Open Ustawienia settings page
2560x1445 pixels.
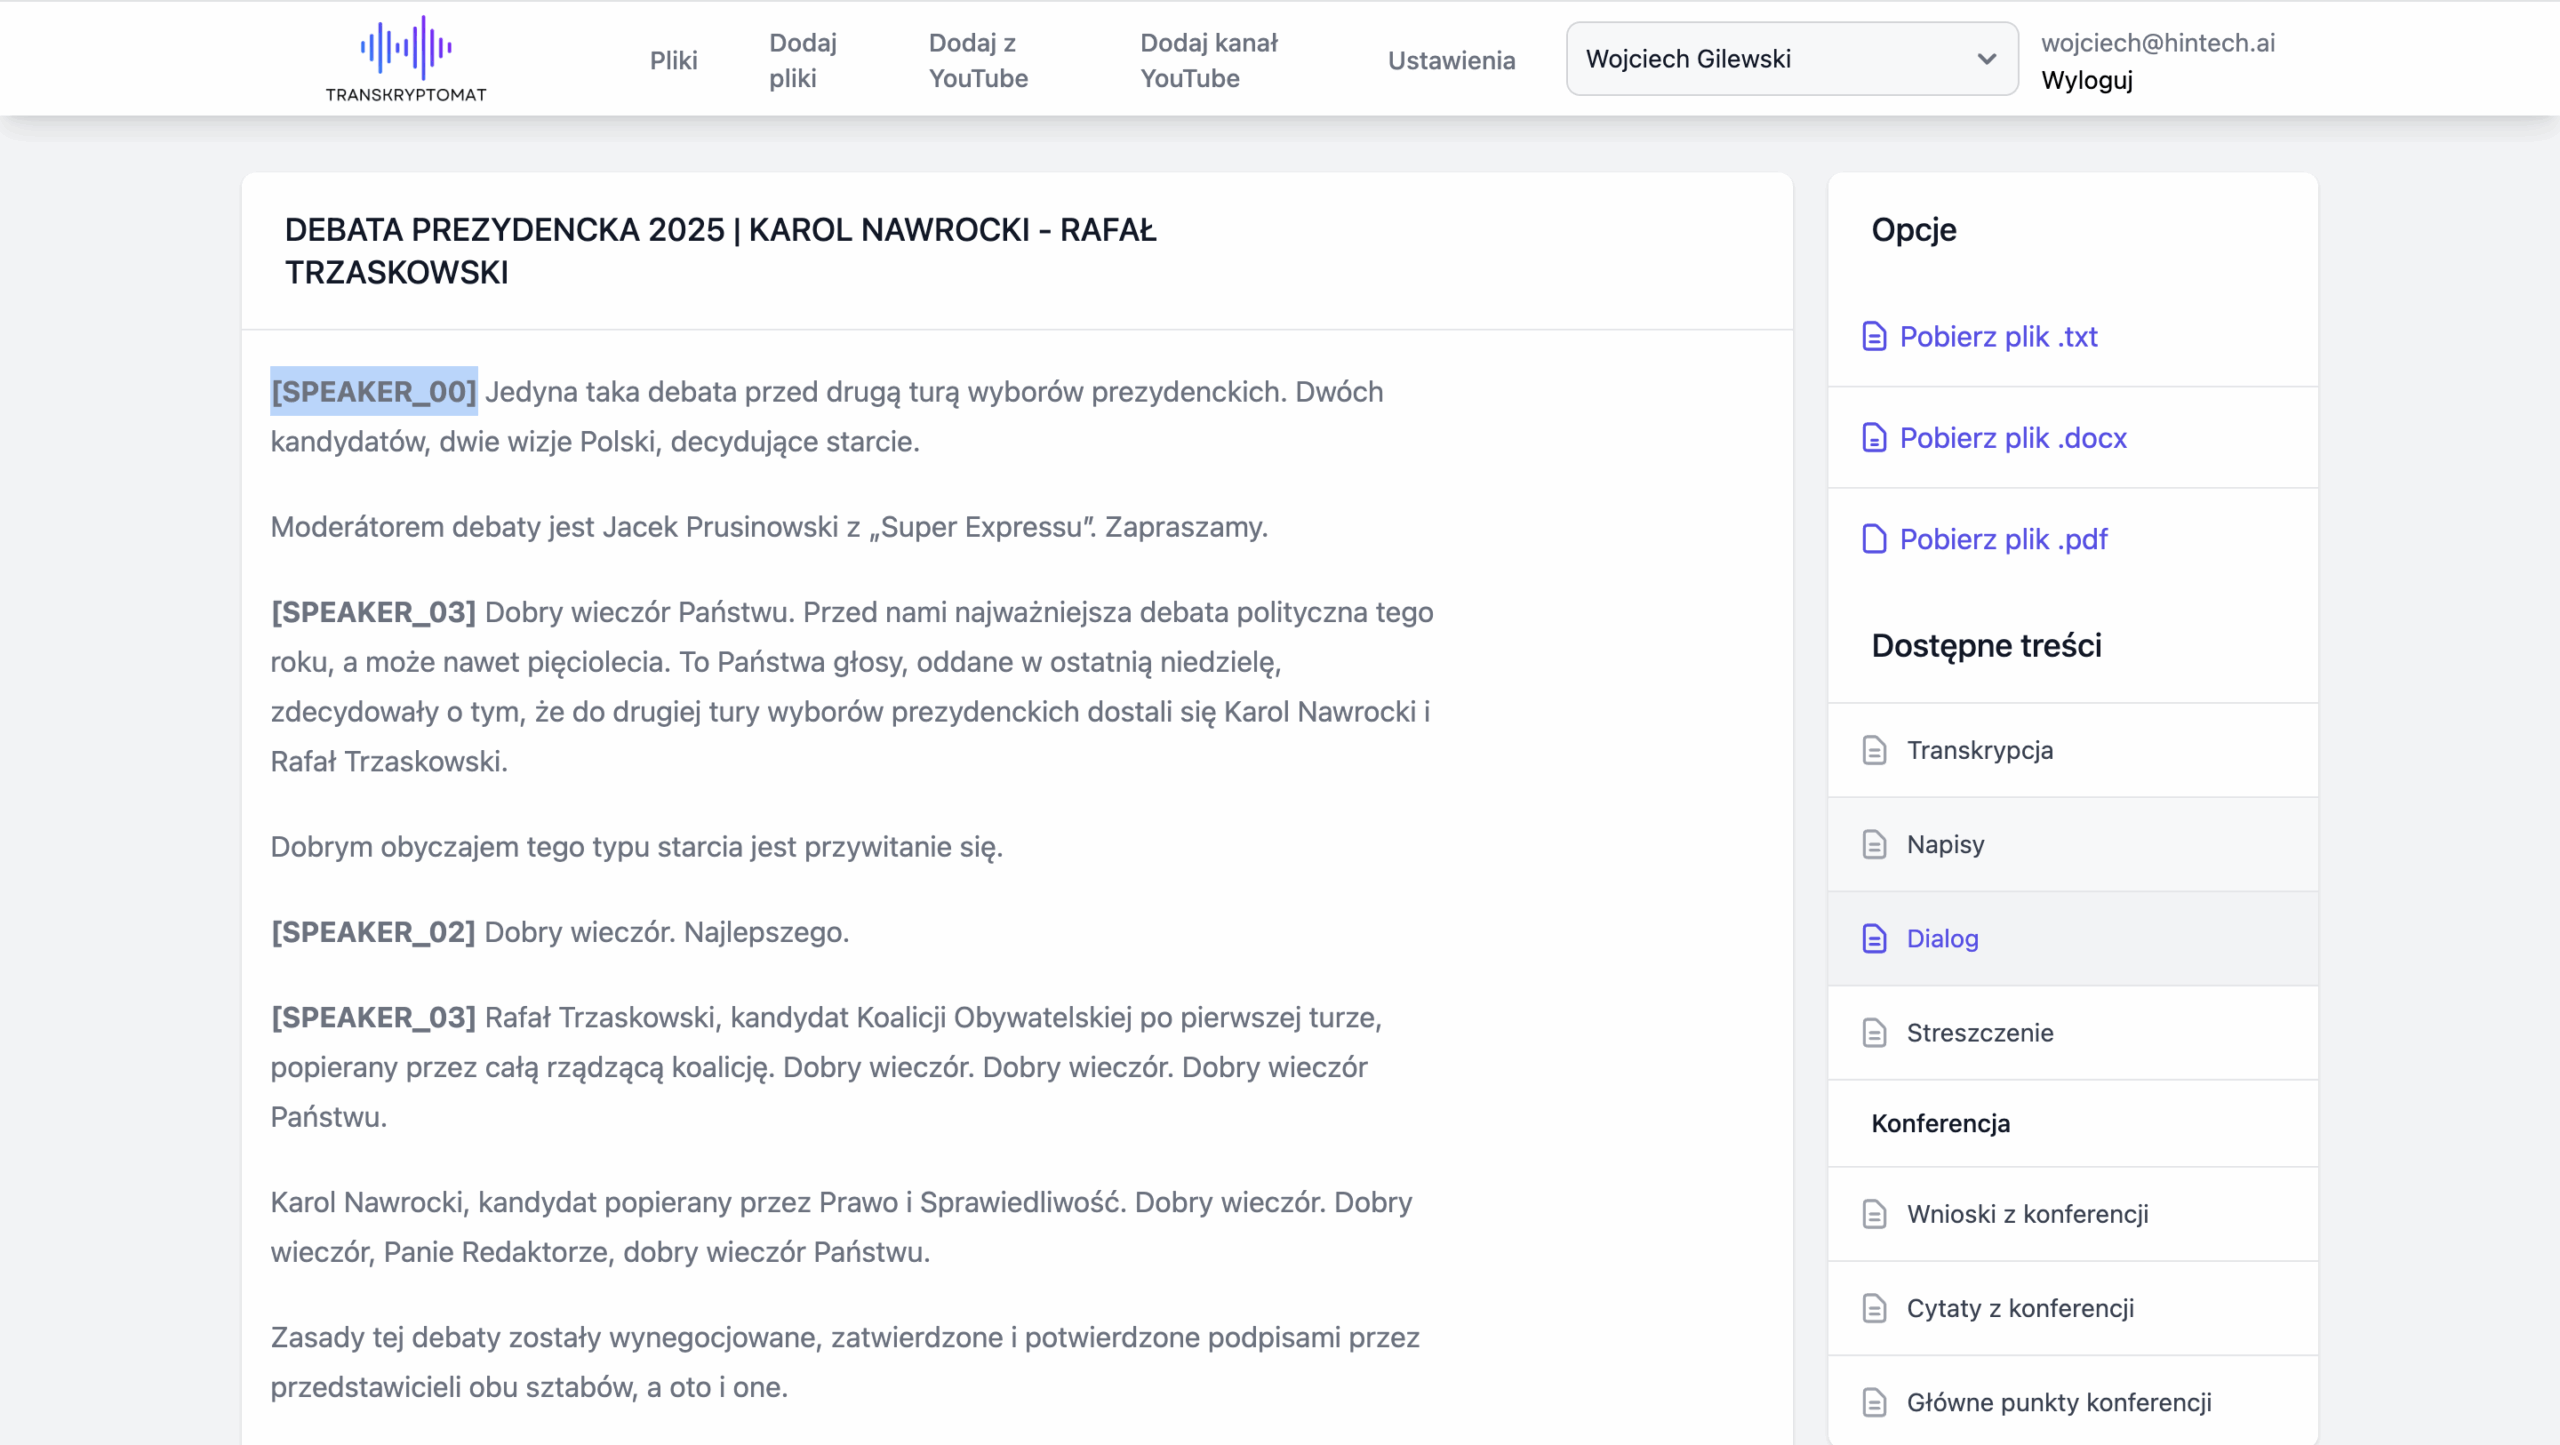(1451, 60)
